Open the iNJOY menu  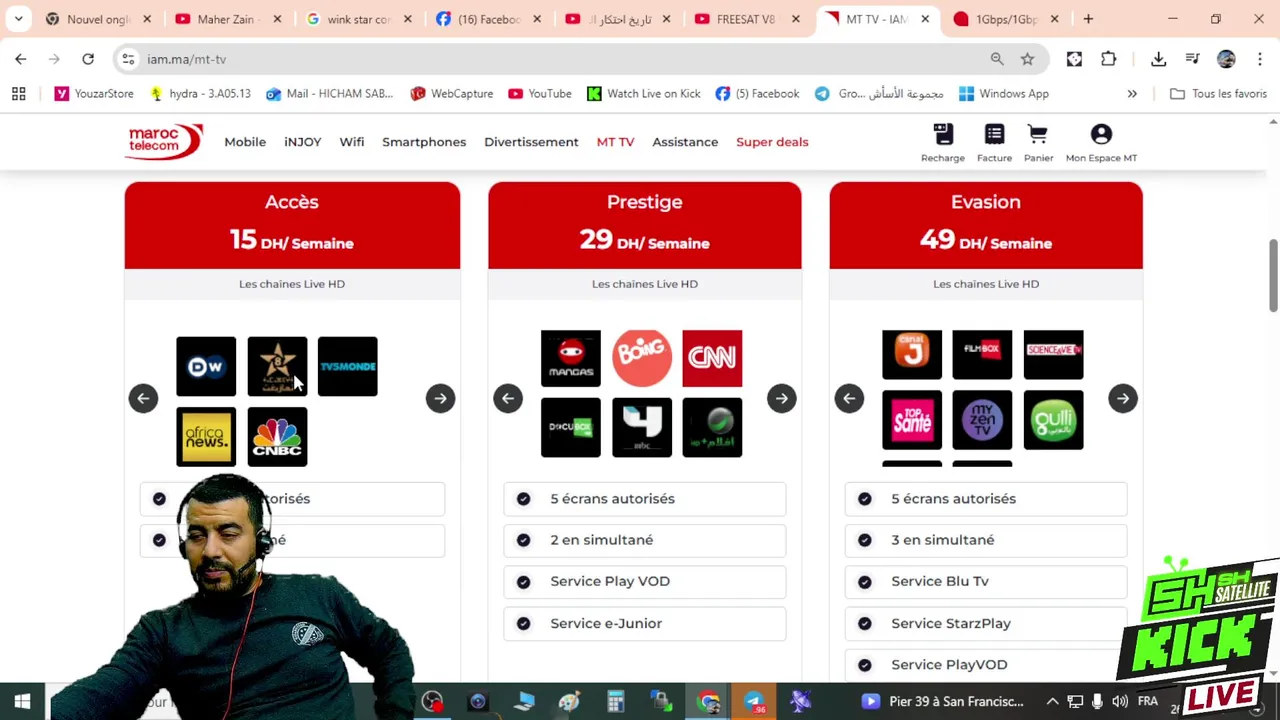[x=302, y=142]
